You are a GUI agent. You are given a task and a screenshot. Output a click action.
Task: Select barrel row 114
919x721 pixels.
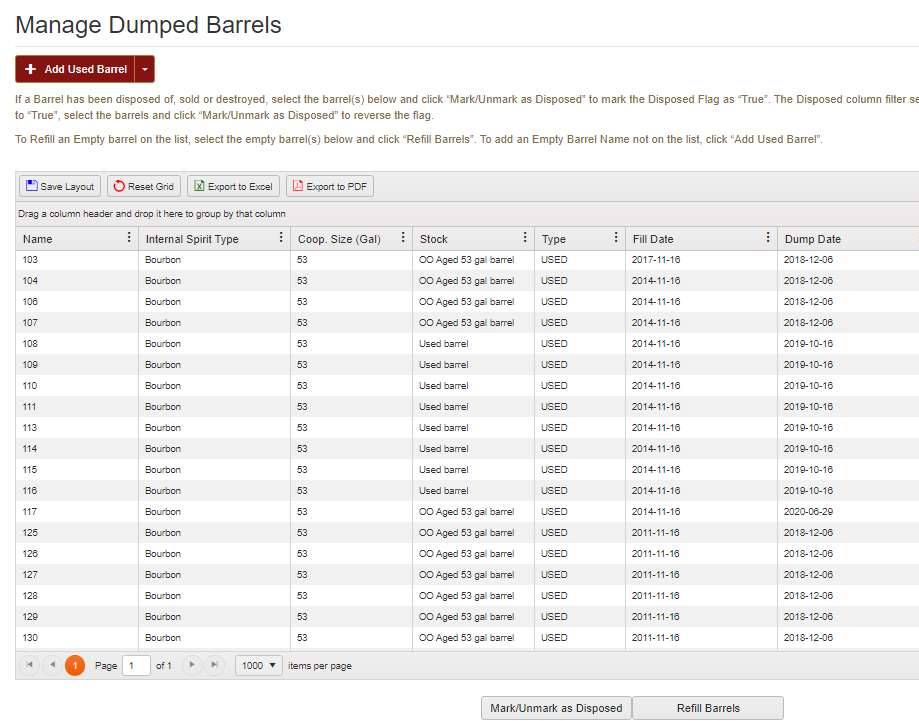click(x=467, y=448)
